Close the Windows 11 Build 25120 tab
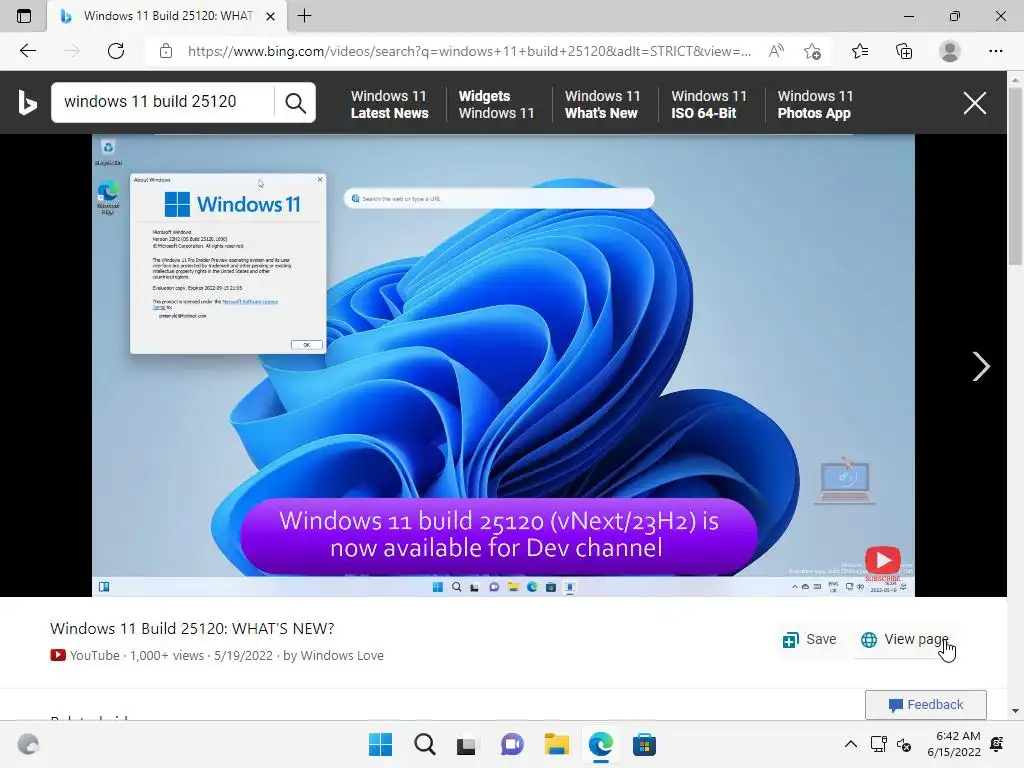Screen dimensions: 1024x768 [x=270, y=16]
